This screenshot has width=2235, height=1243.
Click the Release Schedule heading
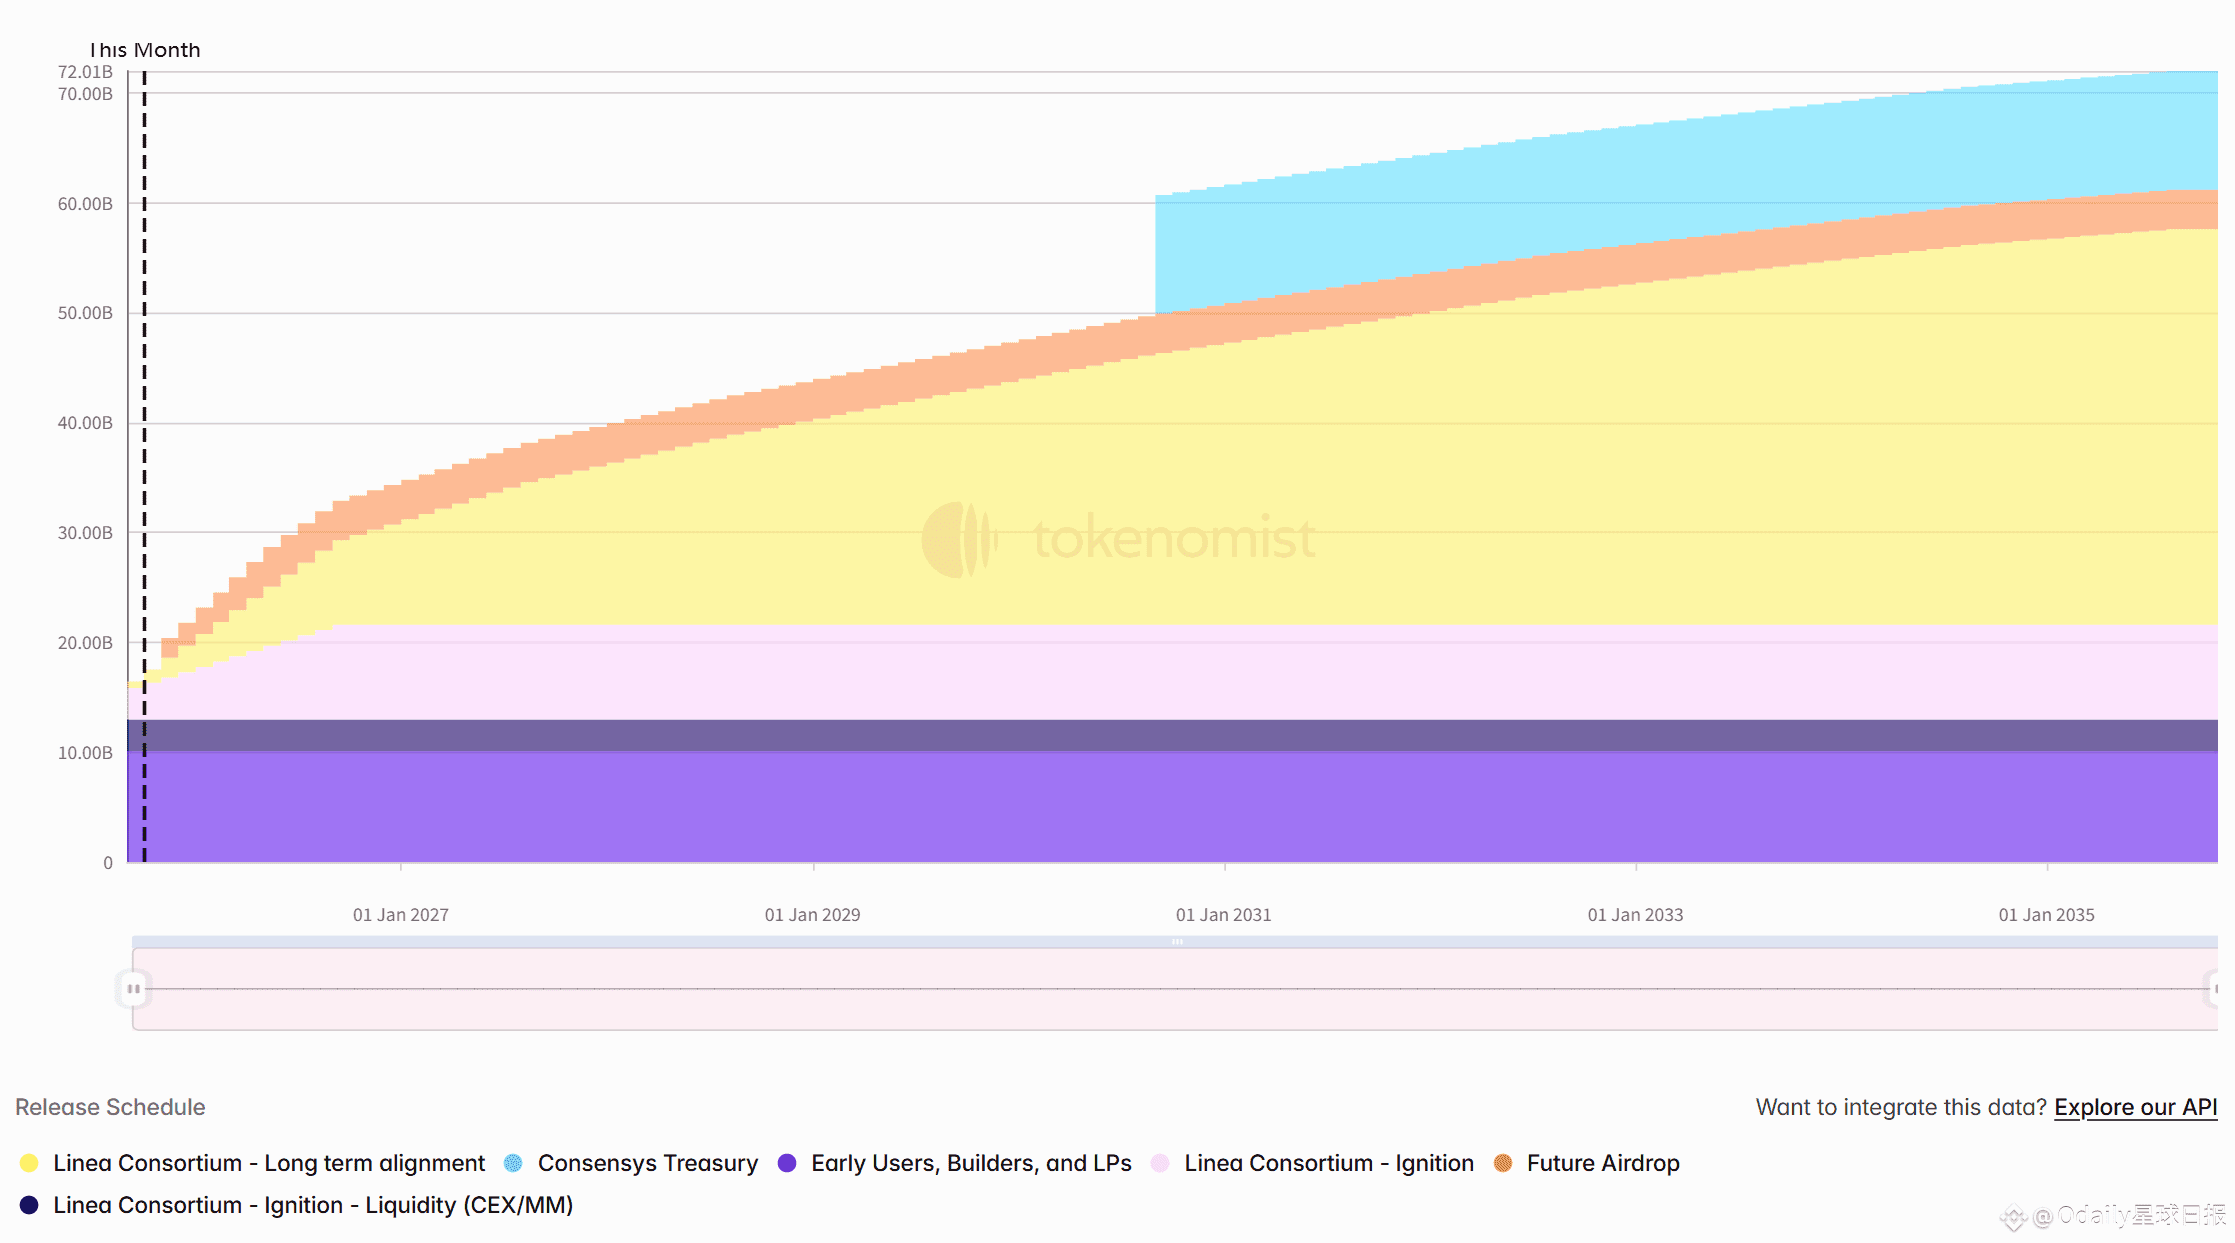click(x=110, y=1107)
